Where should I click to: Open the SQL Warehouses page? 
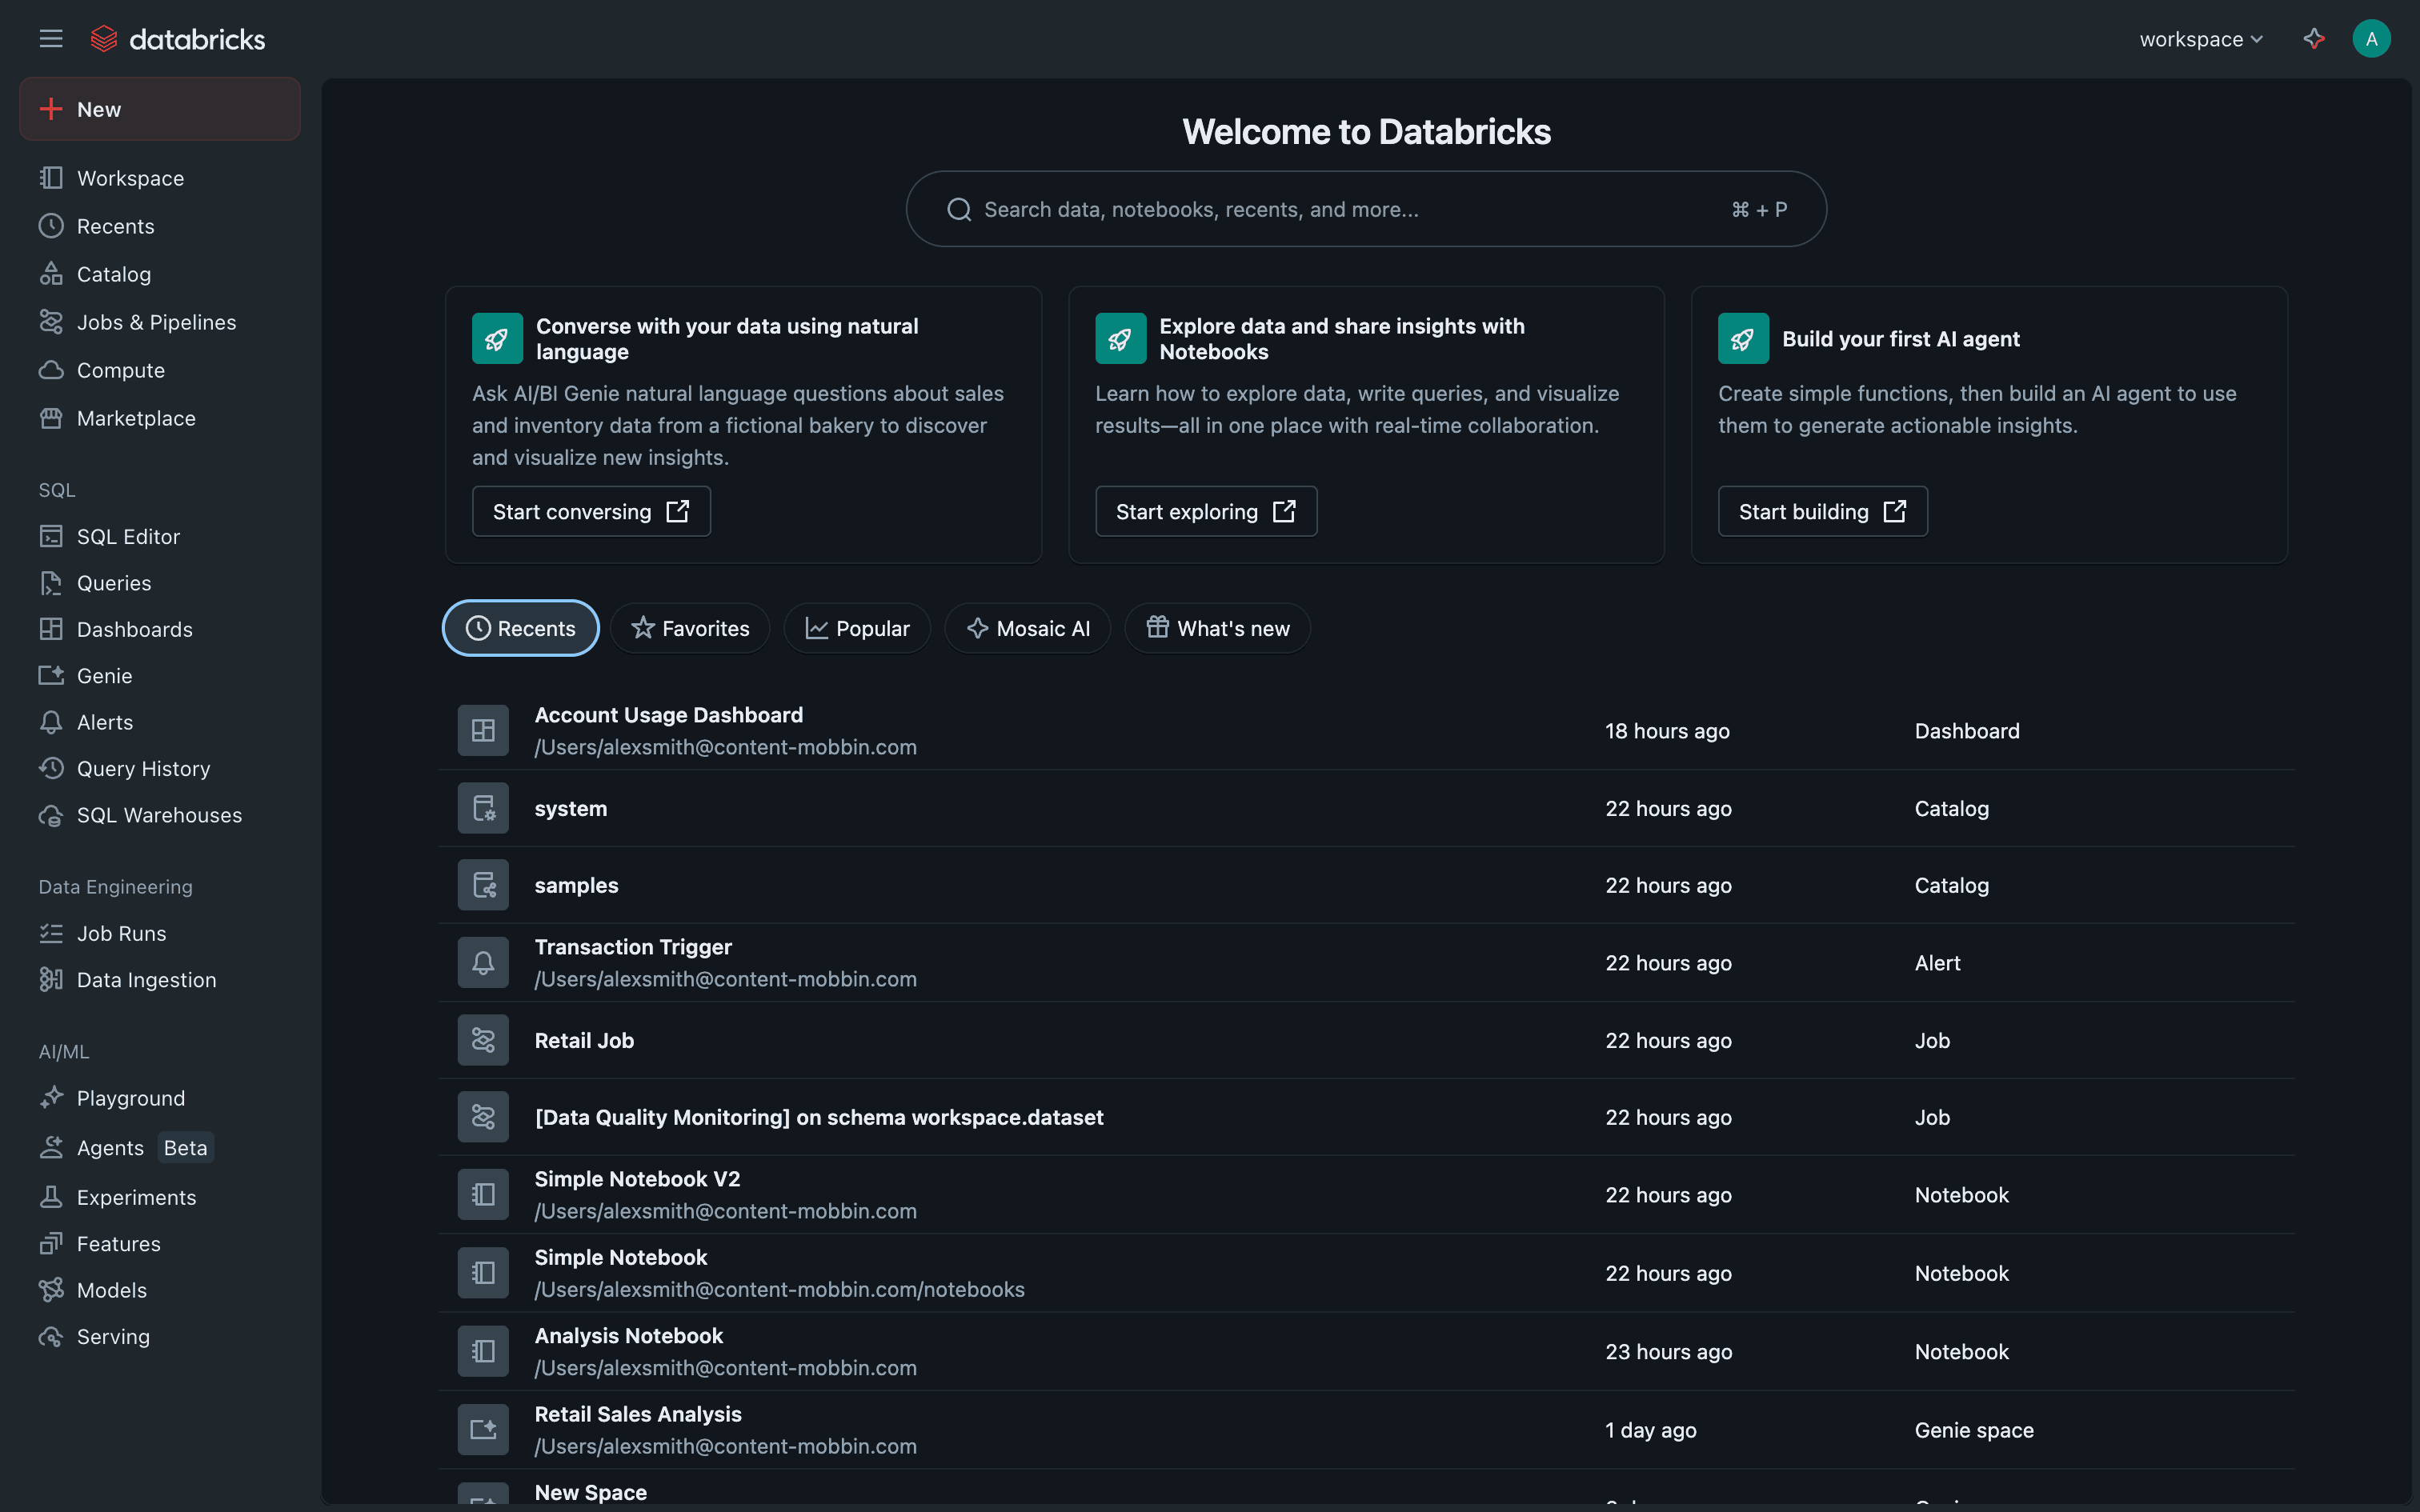pos(159,815)
